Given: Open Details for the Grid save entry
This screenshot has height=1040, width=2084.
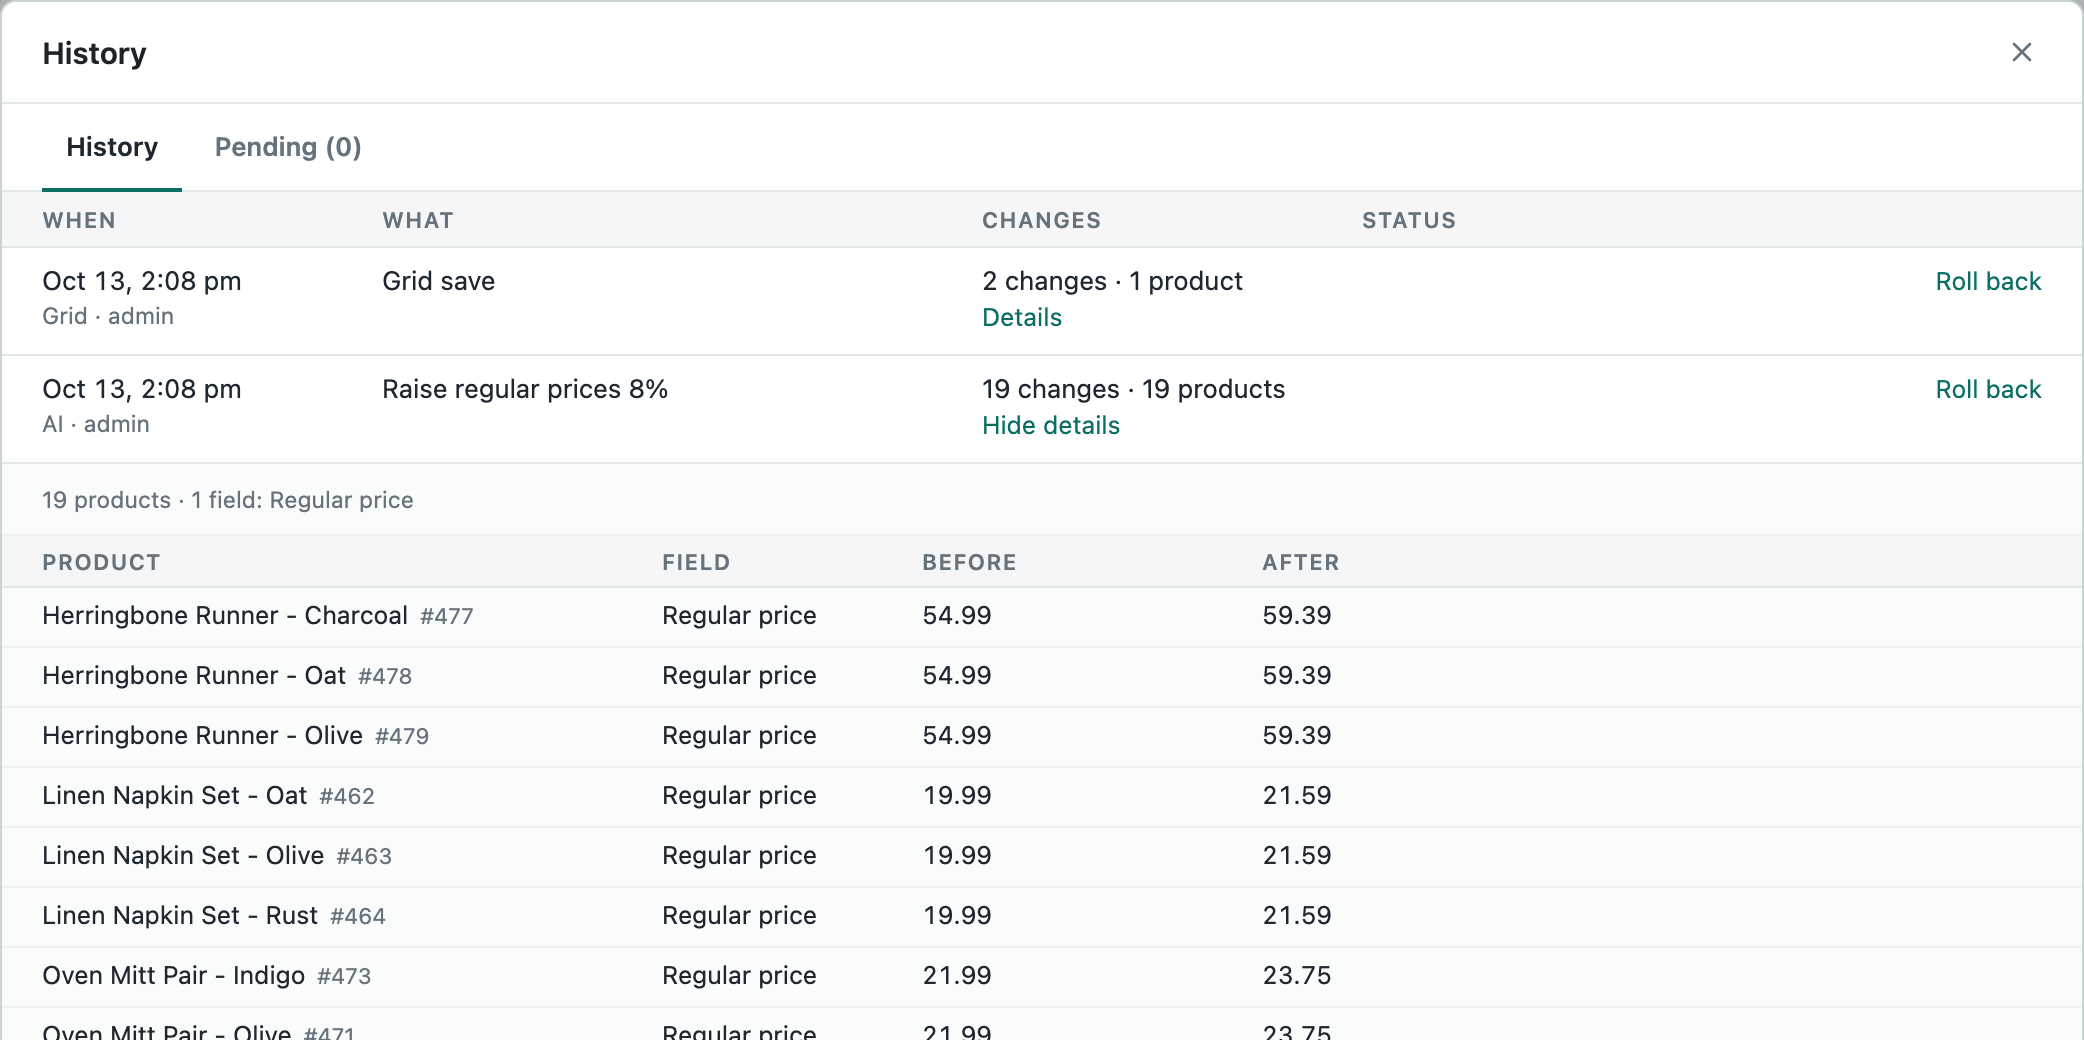Looking at the screenshot, I should 1022,317.
